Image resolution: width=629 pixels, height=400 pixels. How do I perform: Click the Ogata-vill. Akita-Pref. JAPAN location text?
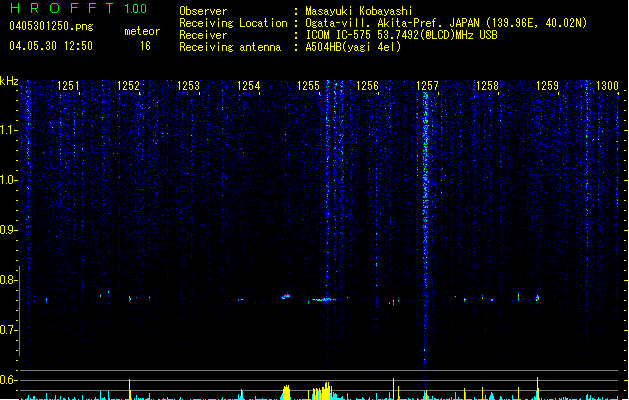(x=392, y=23)
